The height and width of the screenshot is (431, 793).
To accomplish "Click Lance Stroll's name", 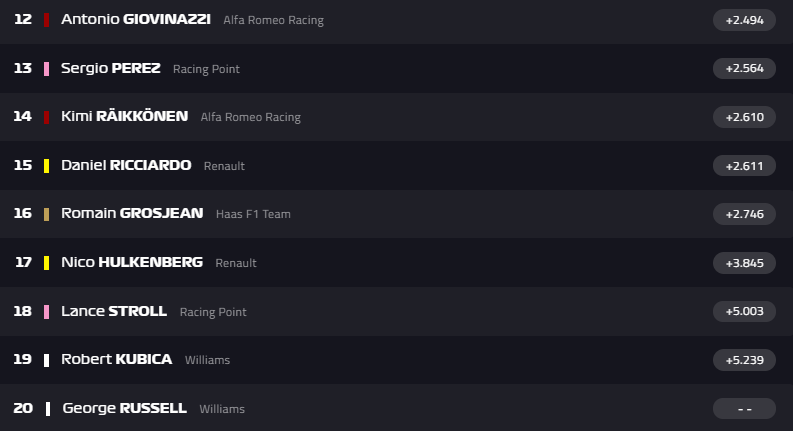I will (x=114, y=311).
